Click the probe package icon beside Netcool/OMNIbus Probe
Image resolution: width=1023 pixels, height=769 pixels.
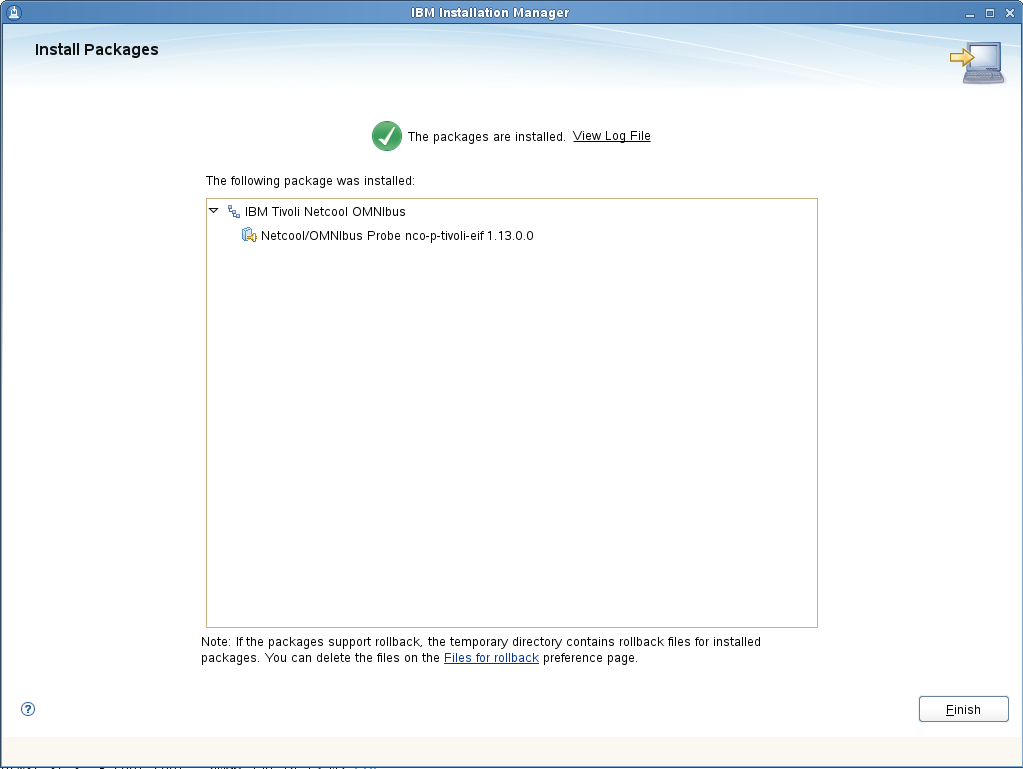pyautogui.click(x=249, y=235)
